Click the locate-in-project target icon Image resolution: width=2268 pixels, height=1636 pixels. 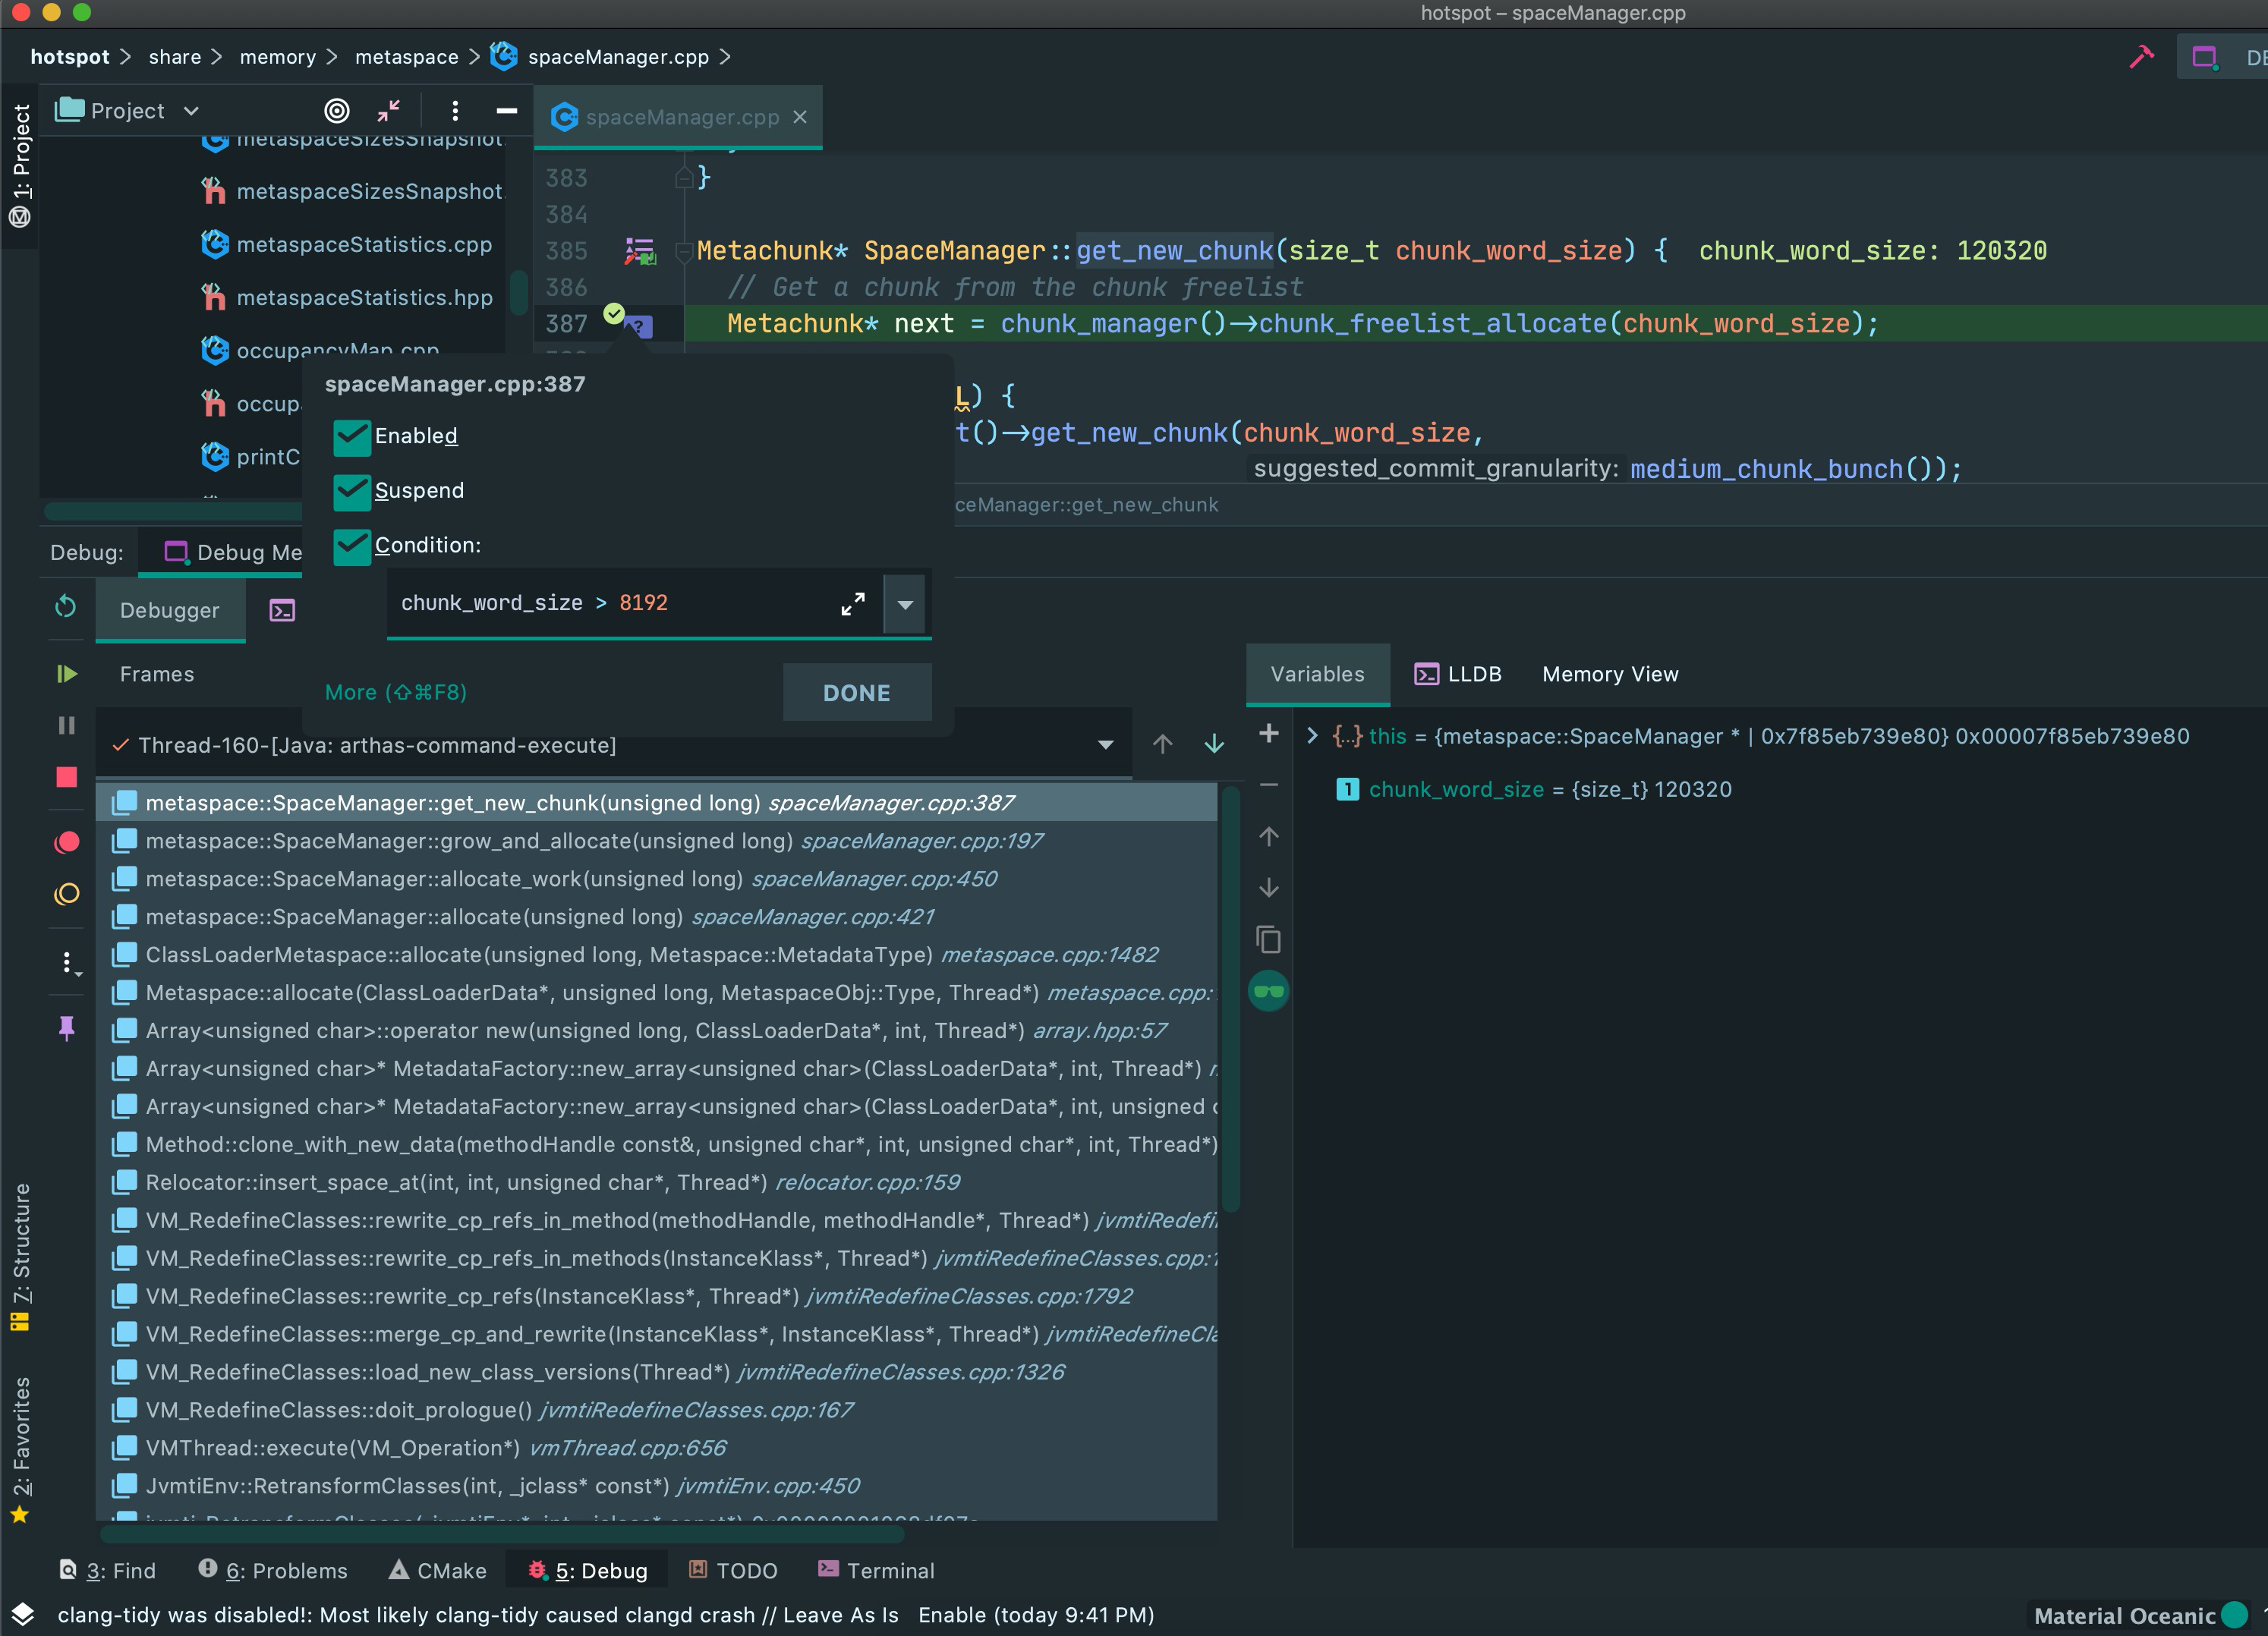click(x=337, y=111)
